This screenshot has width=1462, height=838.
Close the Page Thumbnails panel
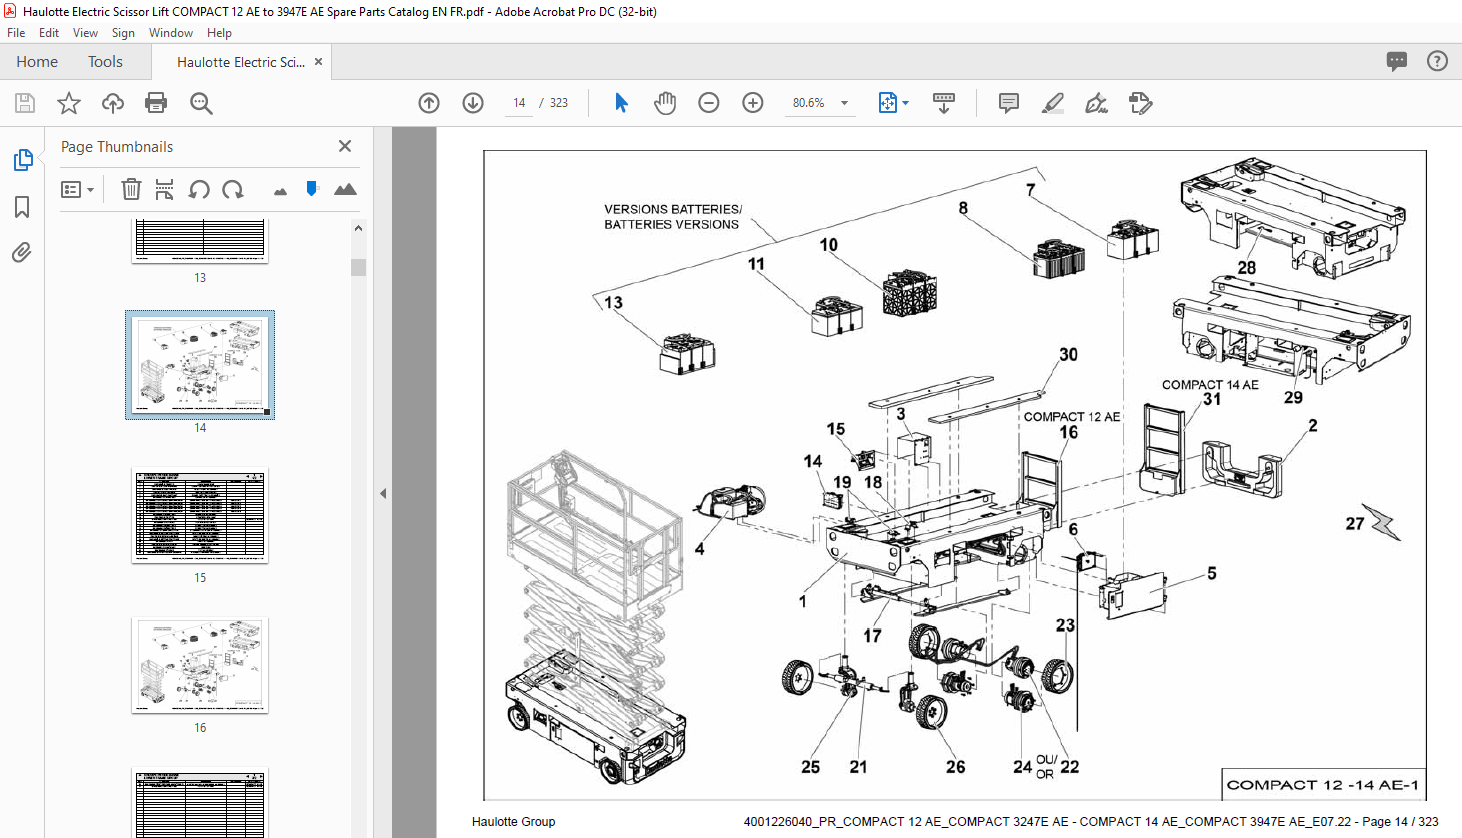[x=345, y=146]
